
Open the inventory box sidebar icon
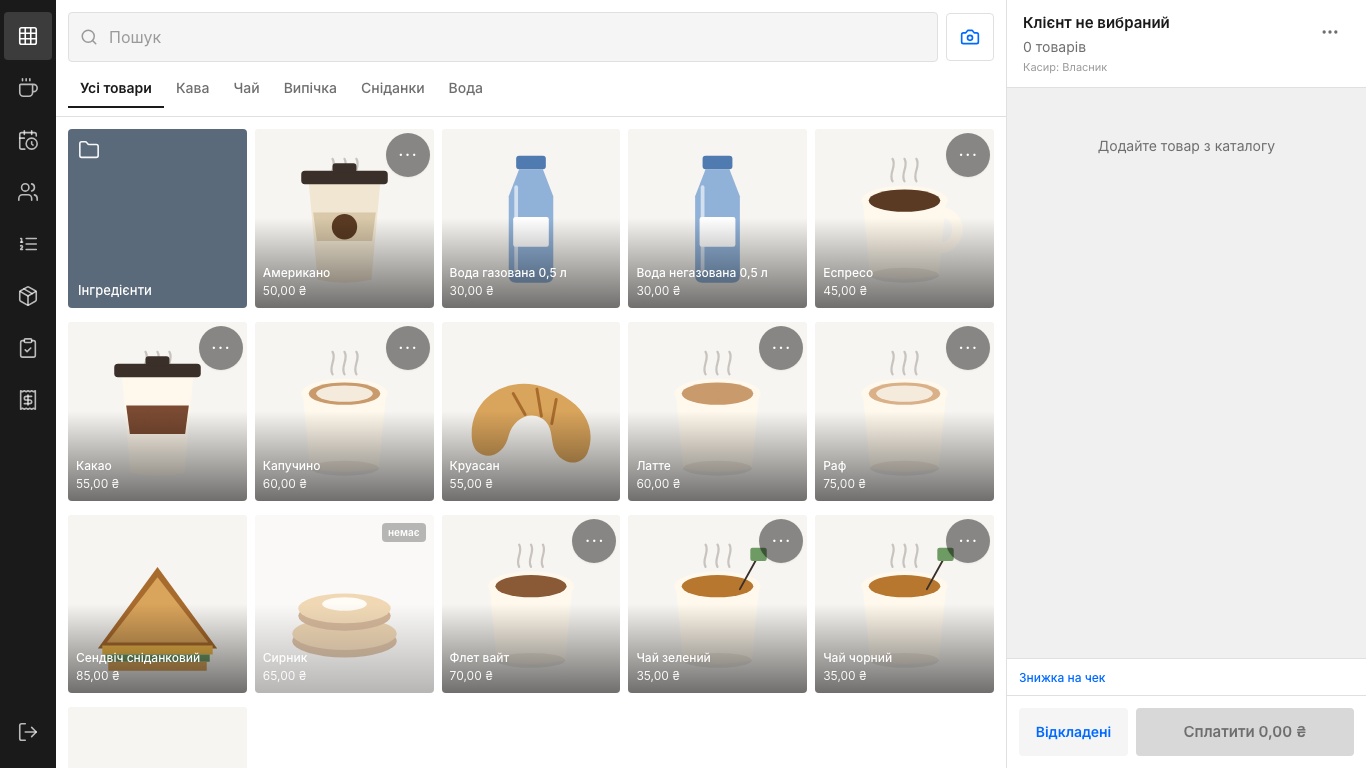(28, 296)
